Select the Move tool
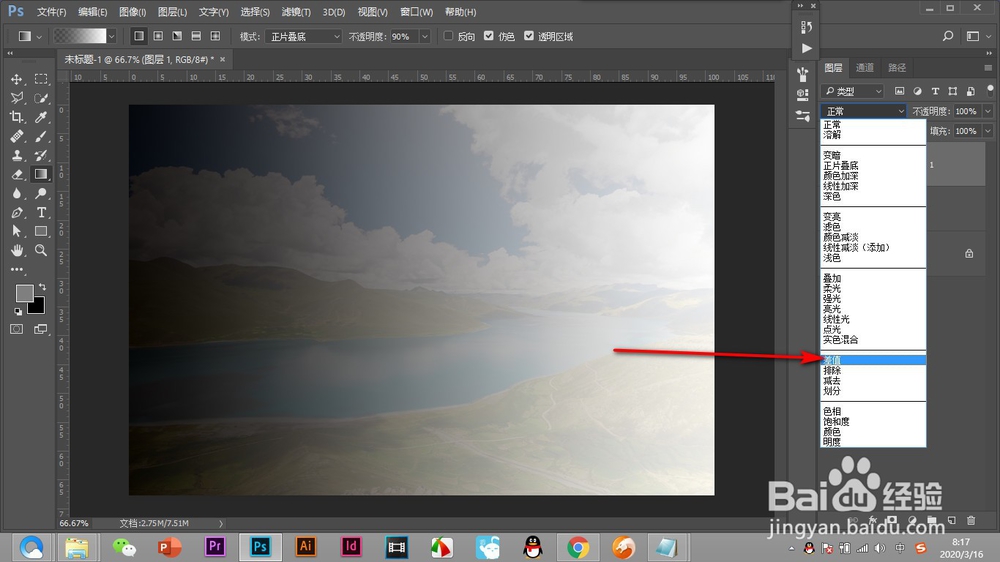 pyautogui.click(x=17, y=79)
